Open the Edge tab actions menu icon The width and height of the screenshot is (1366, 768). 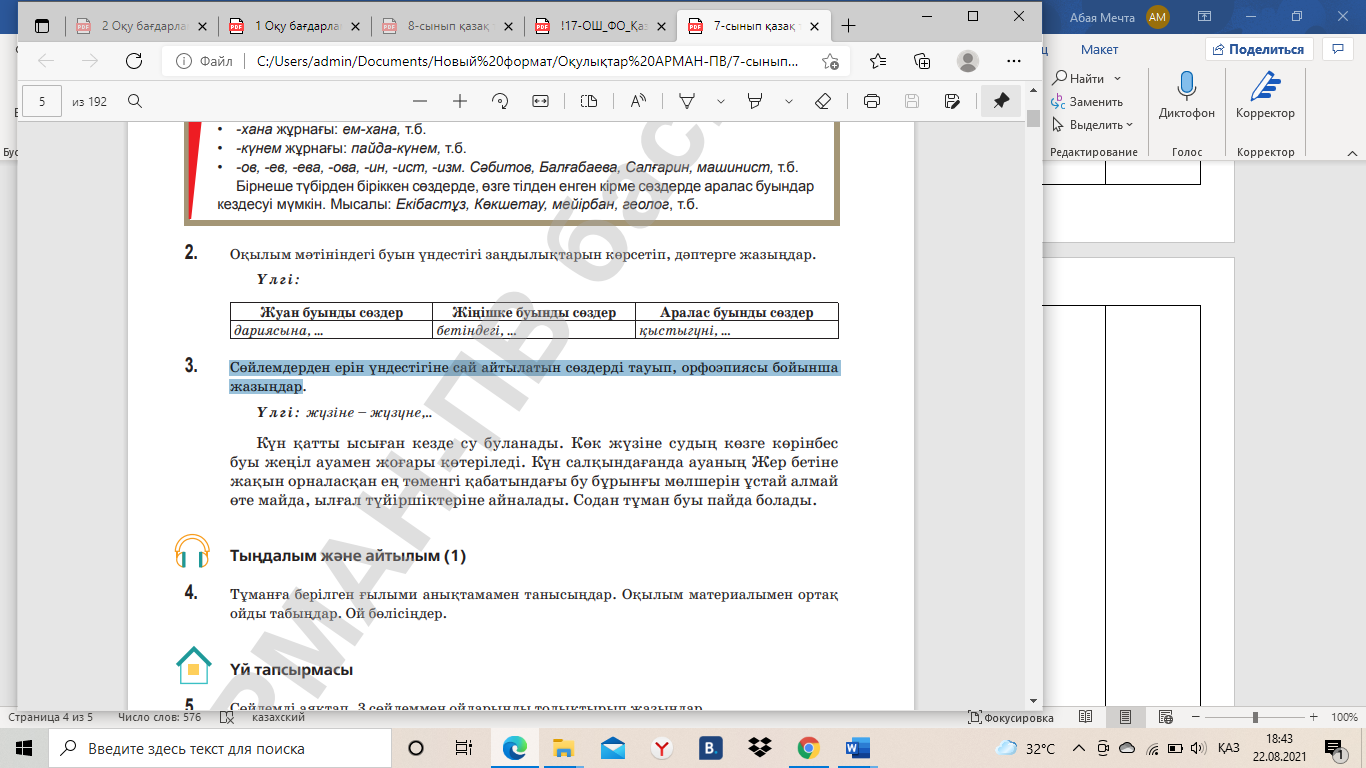(41, 25)
